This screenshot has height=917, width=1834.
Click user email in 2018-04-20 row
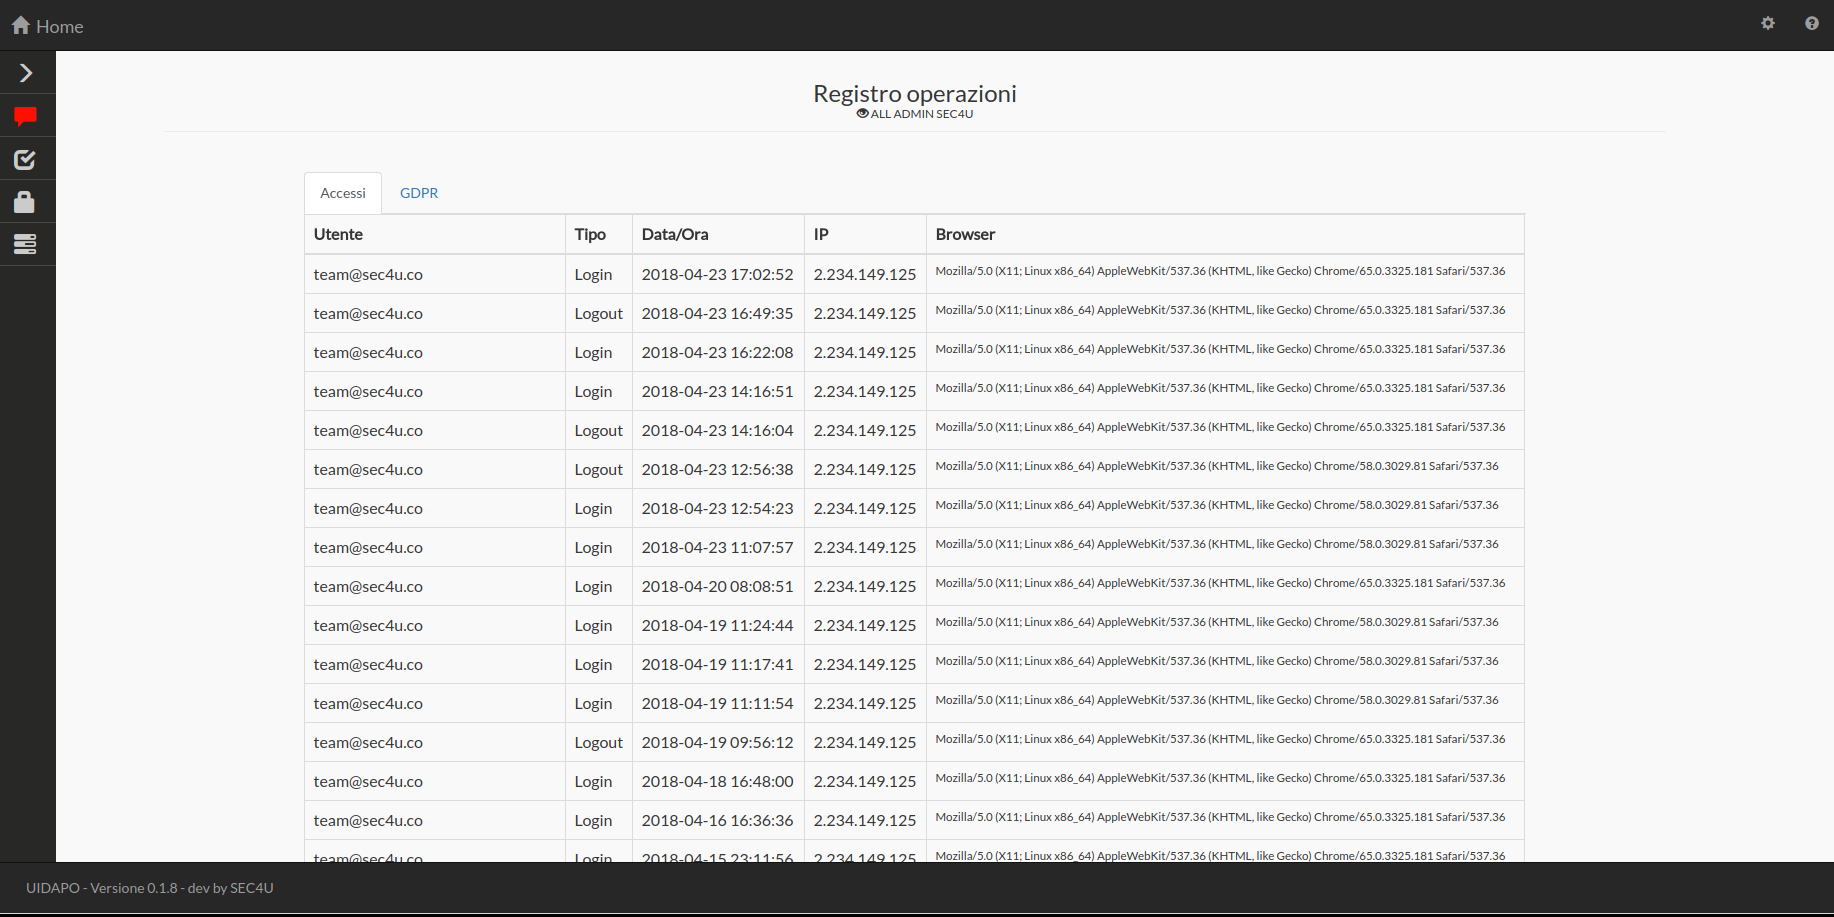368,586
